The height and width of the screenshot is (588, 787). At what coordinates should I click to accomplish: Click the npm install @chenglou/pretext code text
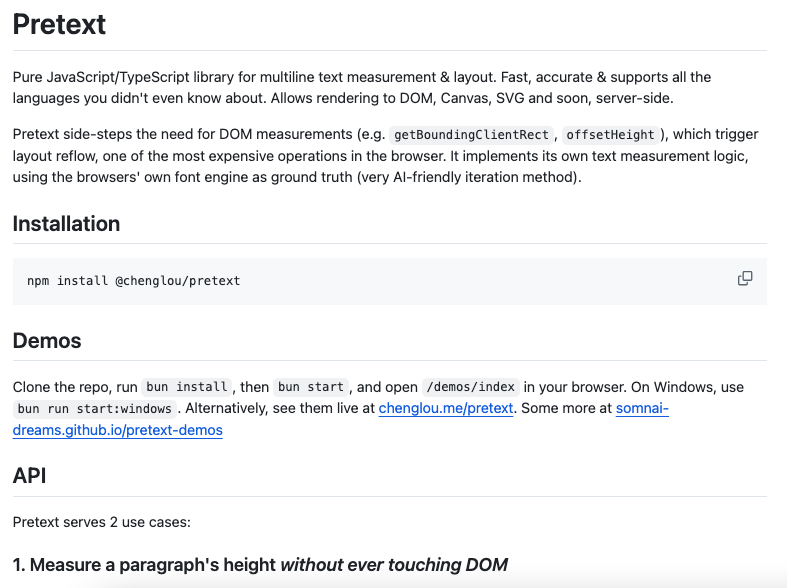pyautogui.click(x=134, y=280)
